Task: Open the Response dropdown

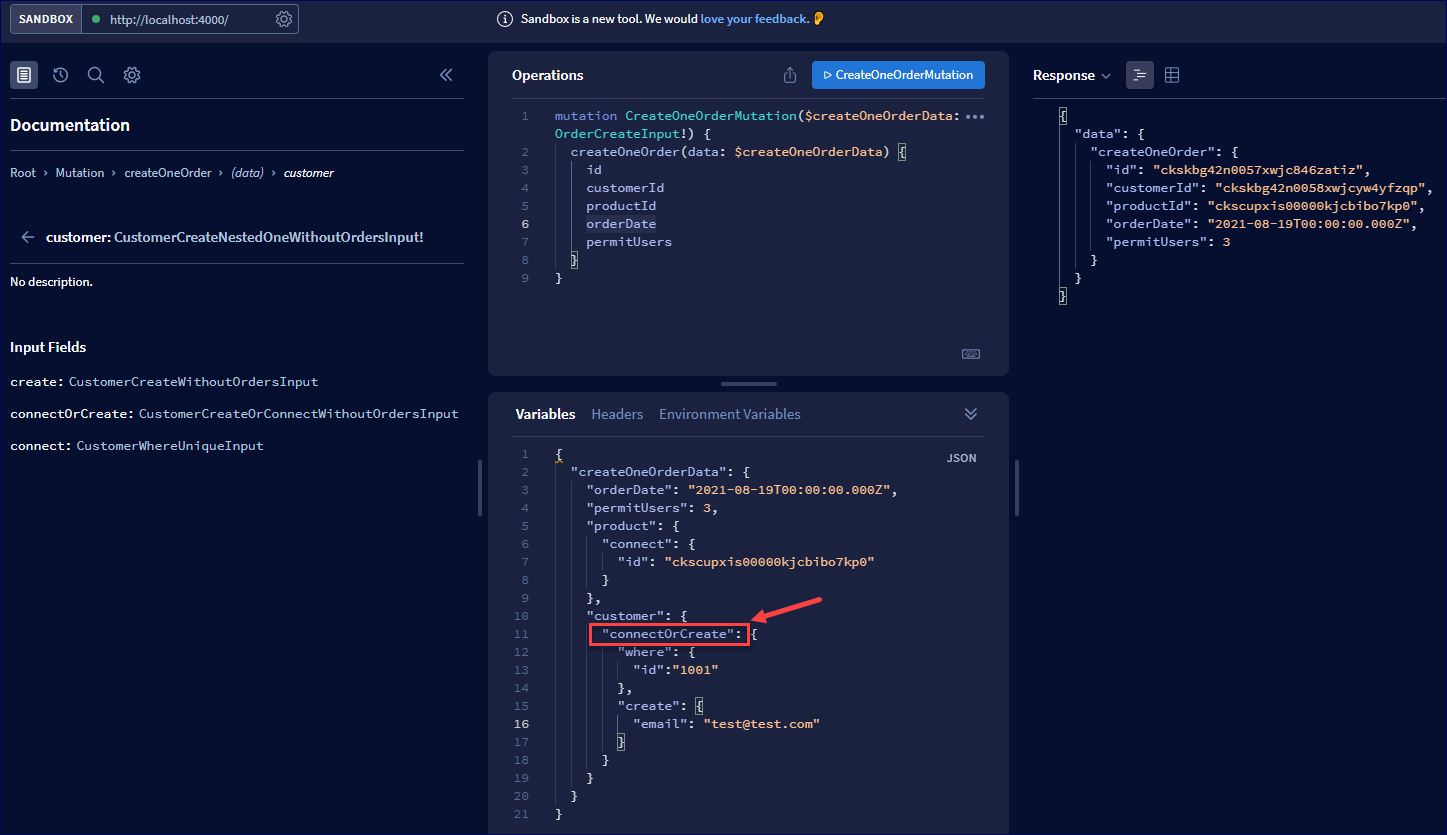Action: coord(1072,75)
